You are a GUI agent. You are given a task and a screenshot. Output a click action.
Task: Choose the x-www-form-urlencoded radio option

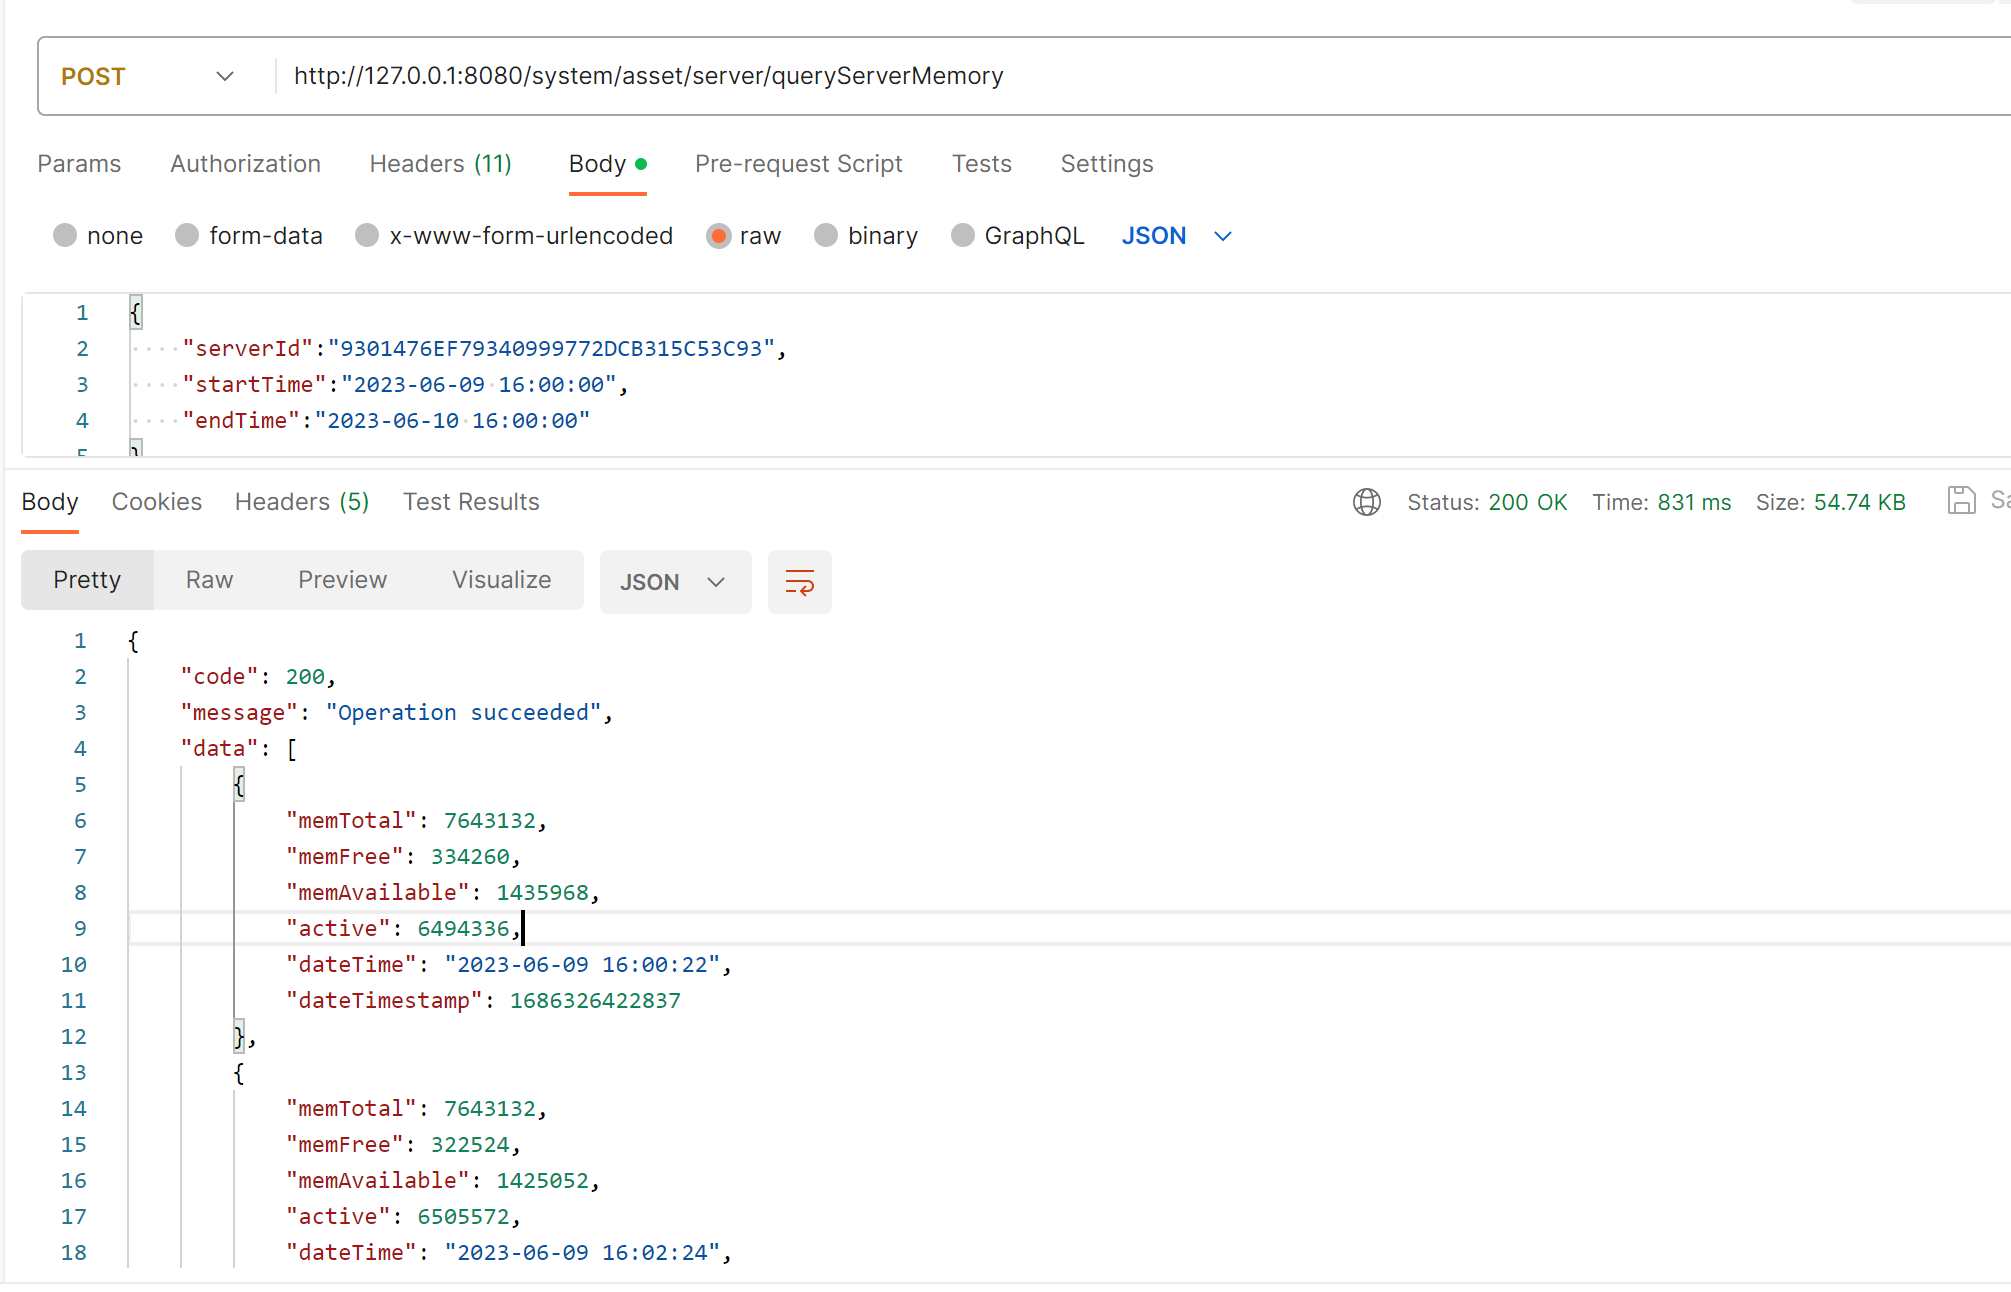click(367, 236)
